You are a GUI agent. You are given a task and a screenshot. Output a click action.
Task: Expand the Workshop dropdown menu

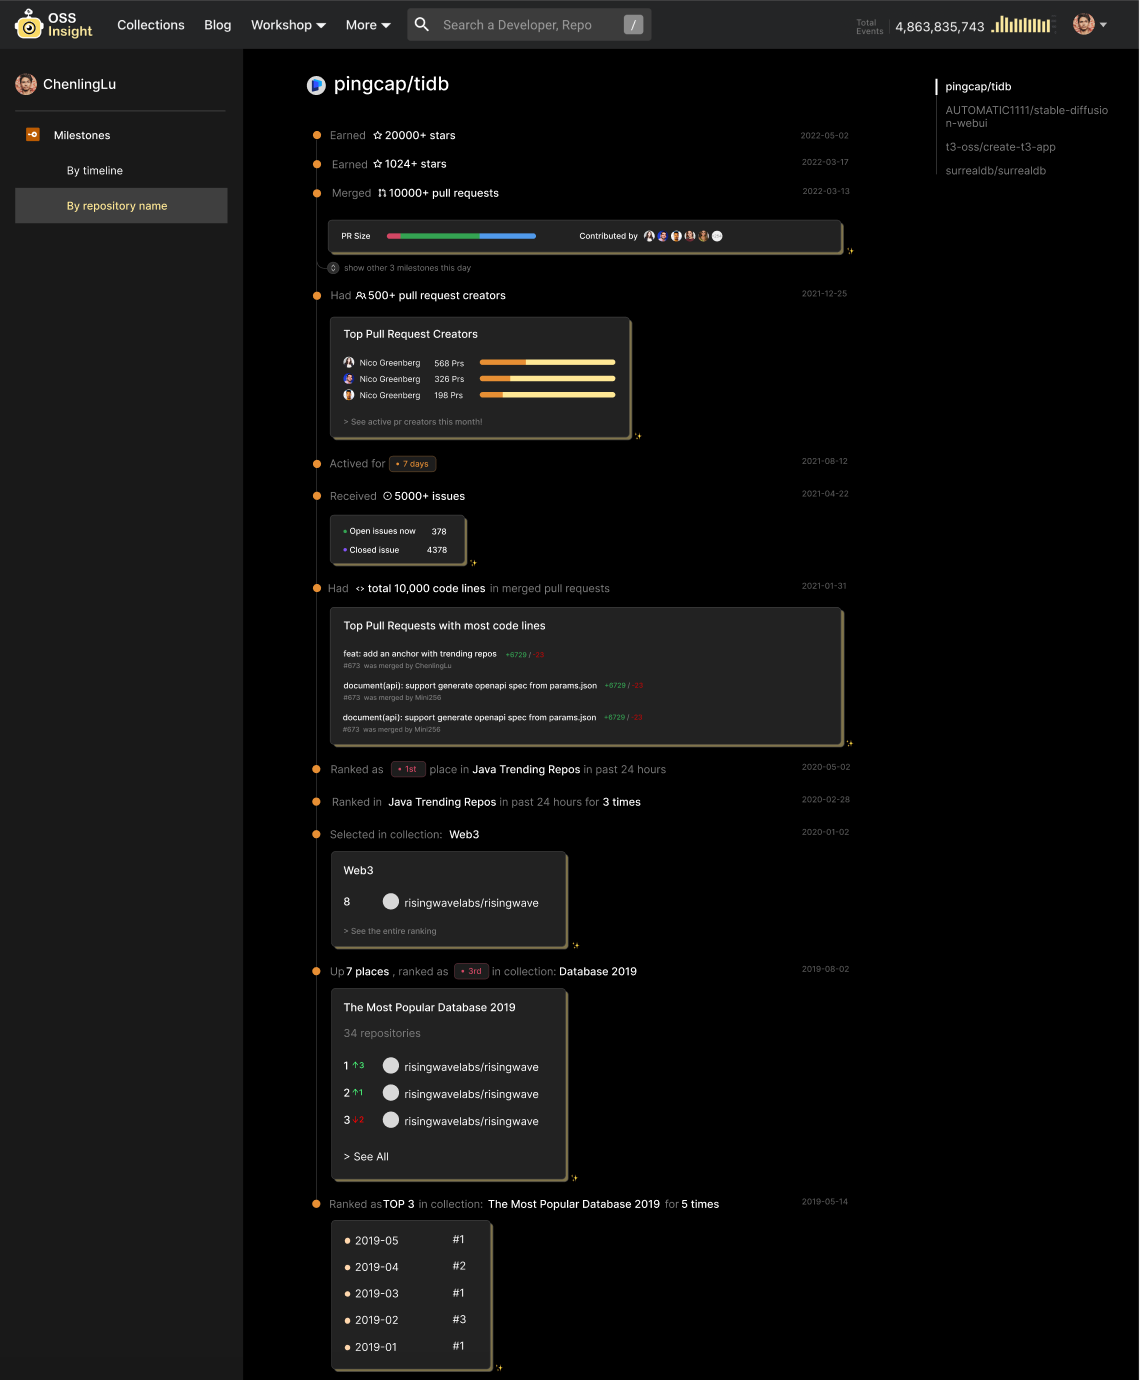(x=288, y=25)
